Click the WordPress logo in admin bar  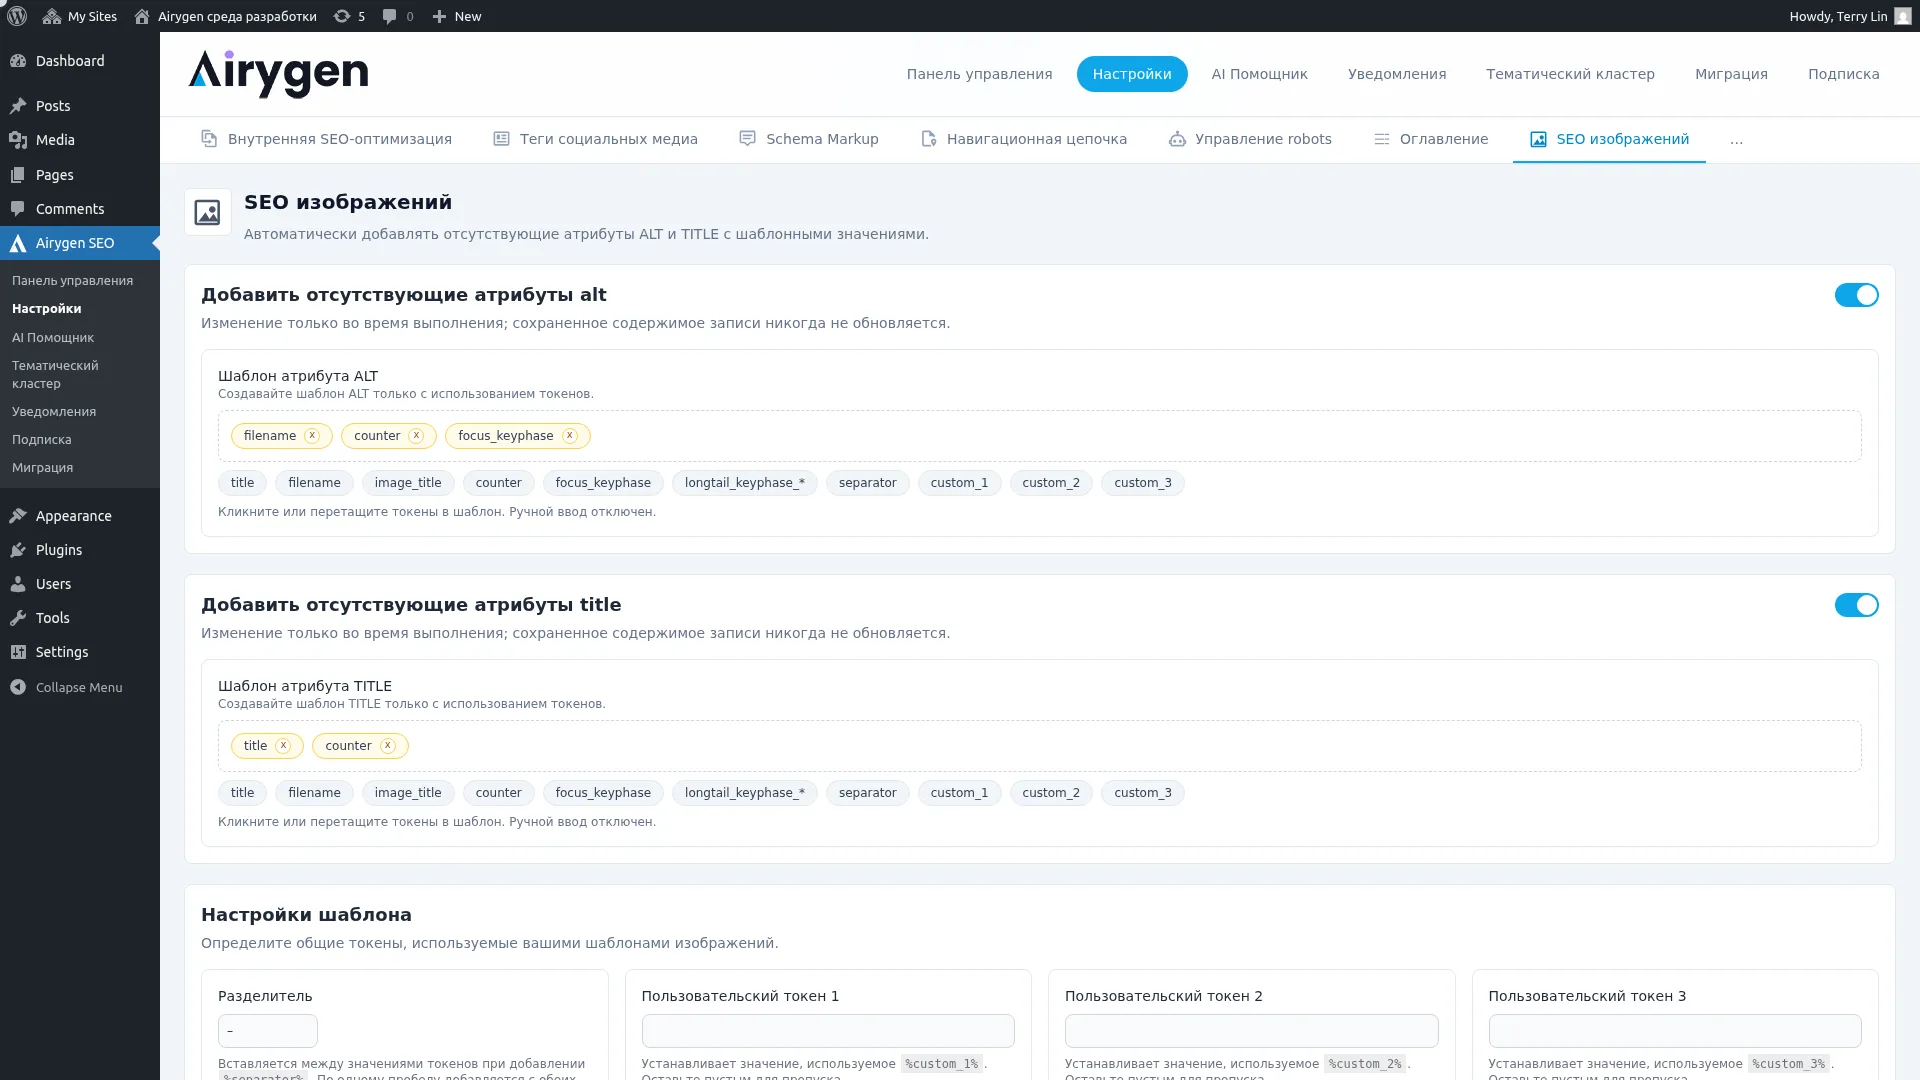pos(17,16)
